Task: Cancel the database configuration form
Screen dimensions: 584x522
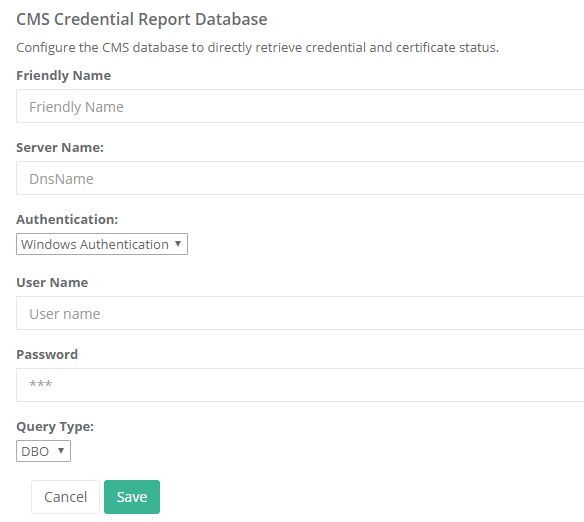Action: click(x=65, y=497)
